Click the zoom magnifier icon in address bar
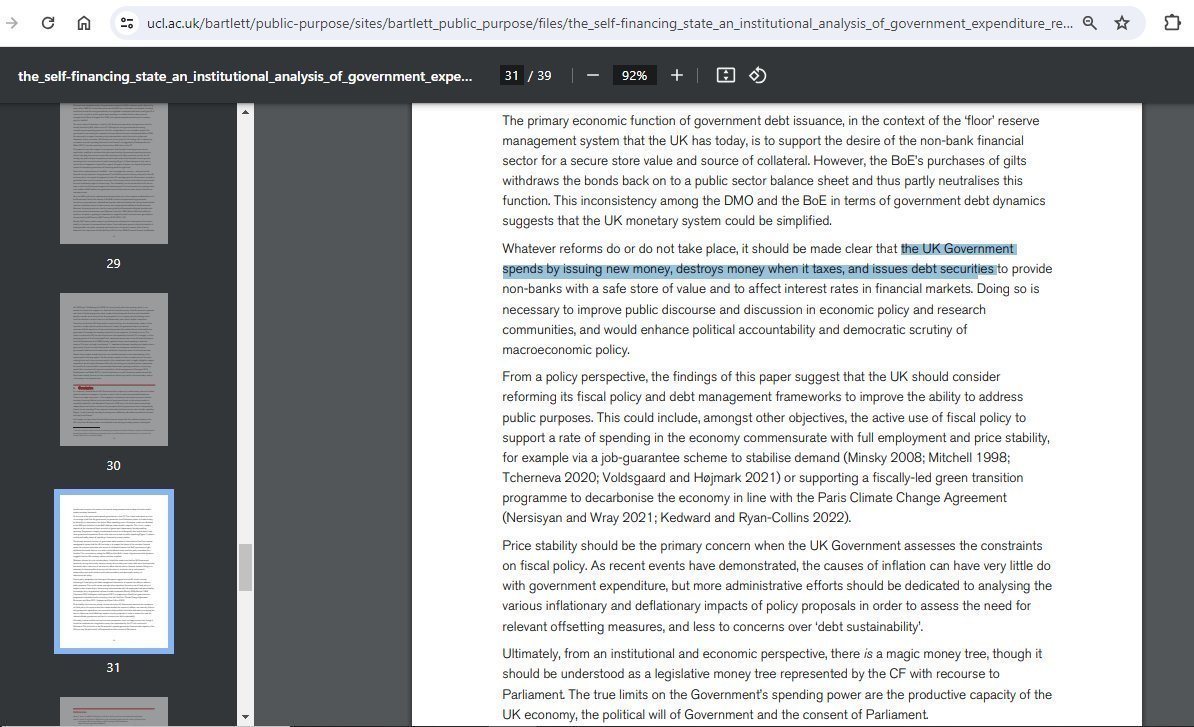 tap(1090, 23)
